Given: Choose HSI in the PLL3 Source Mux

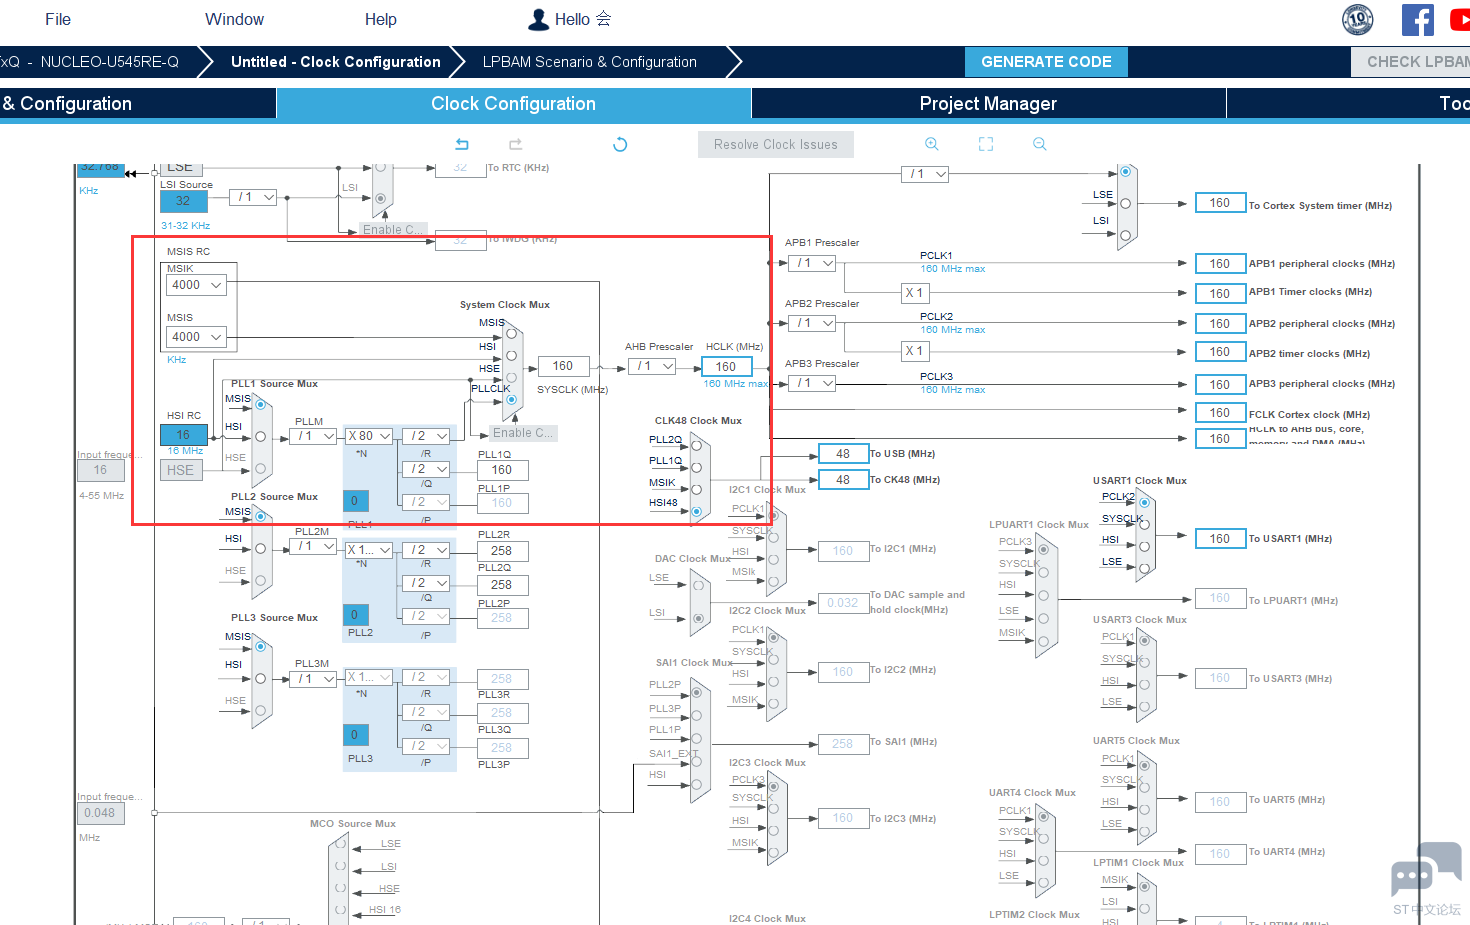Looking at the screenshot, I should pyautogui.click(x=260, y=678).
